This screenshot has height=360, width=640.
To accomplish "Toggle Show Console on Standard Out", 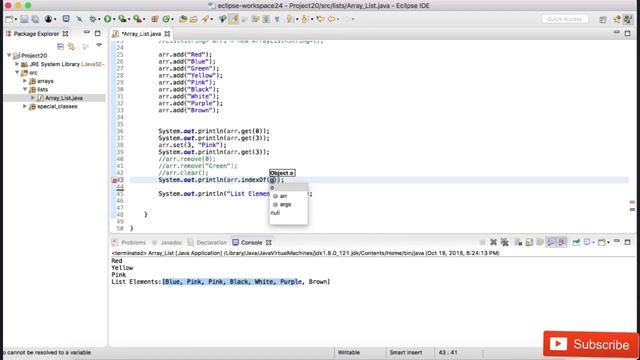I will 551,242.
